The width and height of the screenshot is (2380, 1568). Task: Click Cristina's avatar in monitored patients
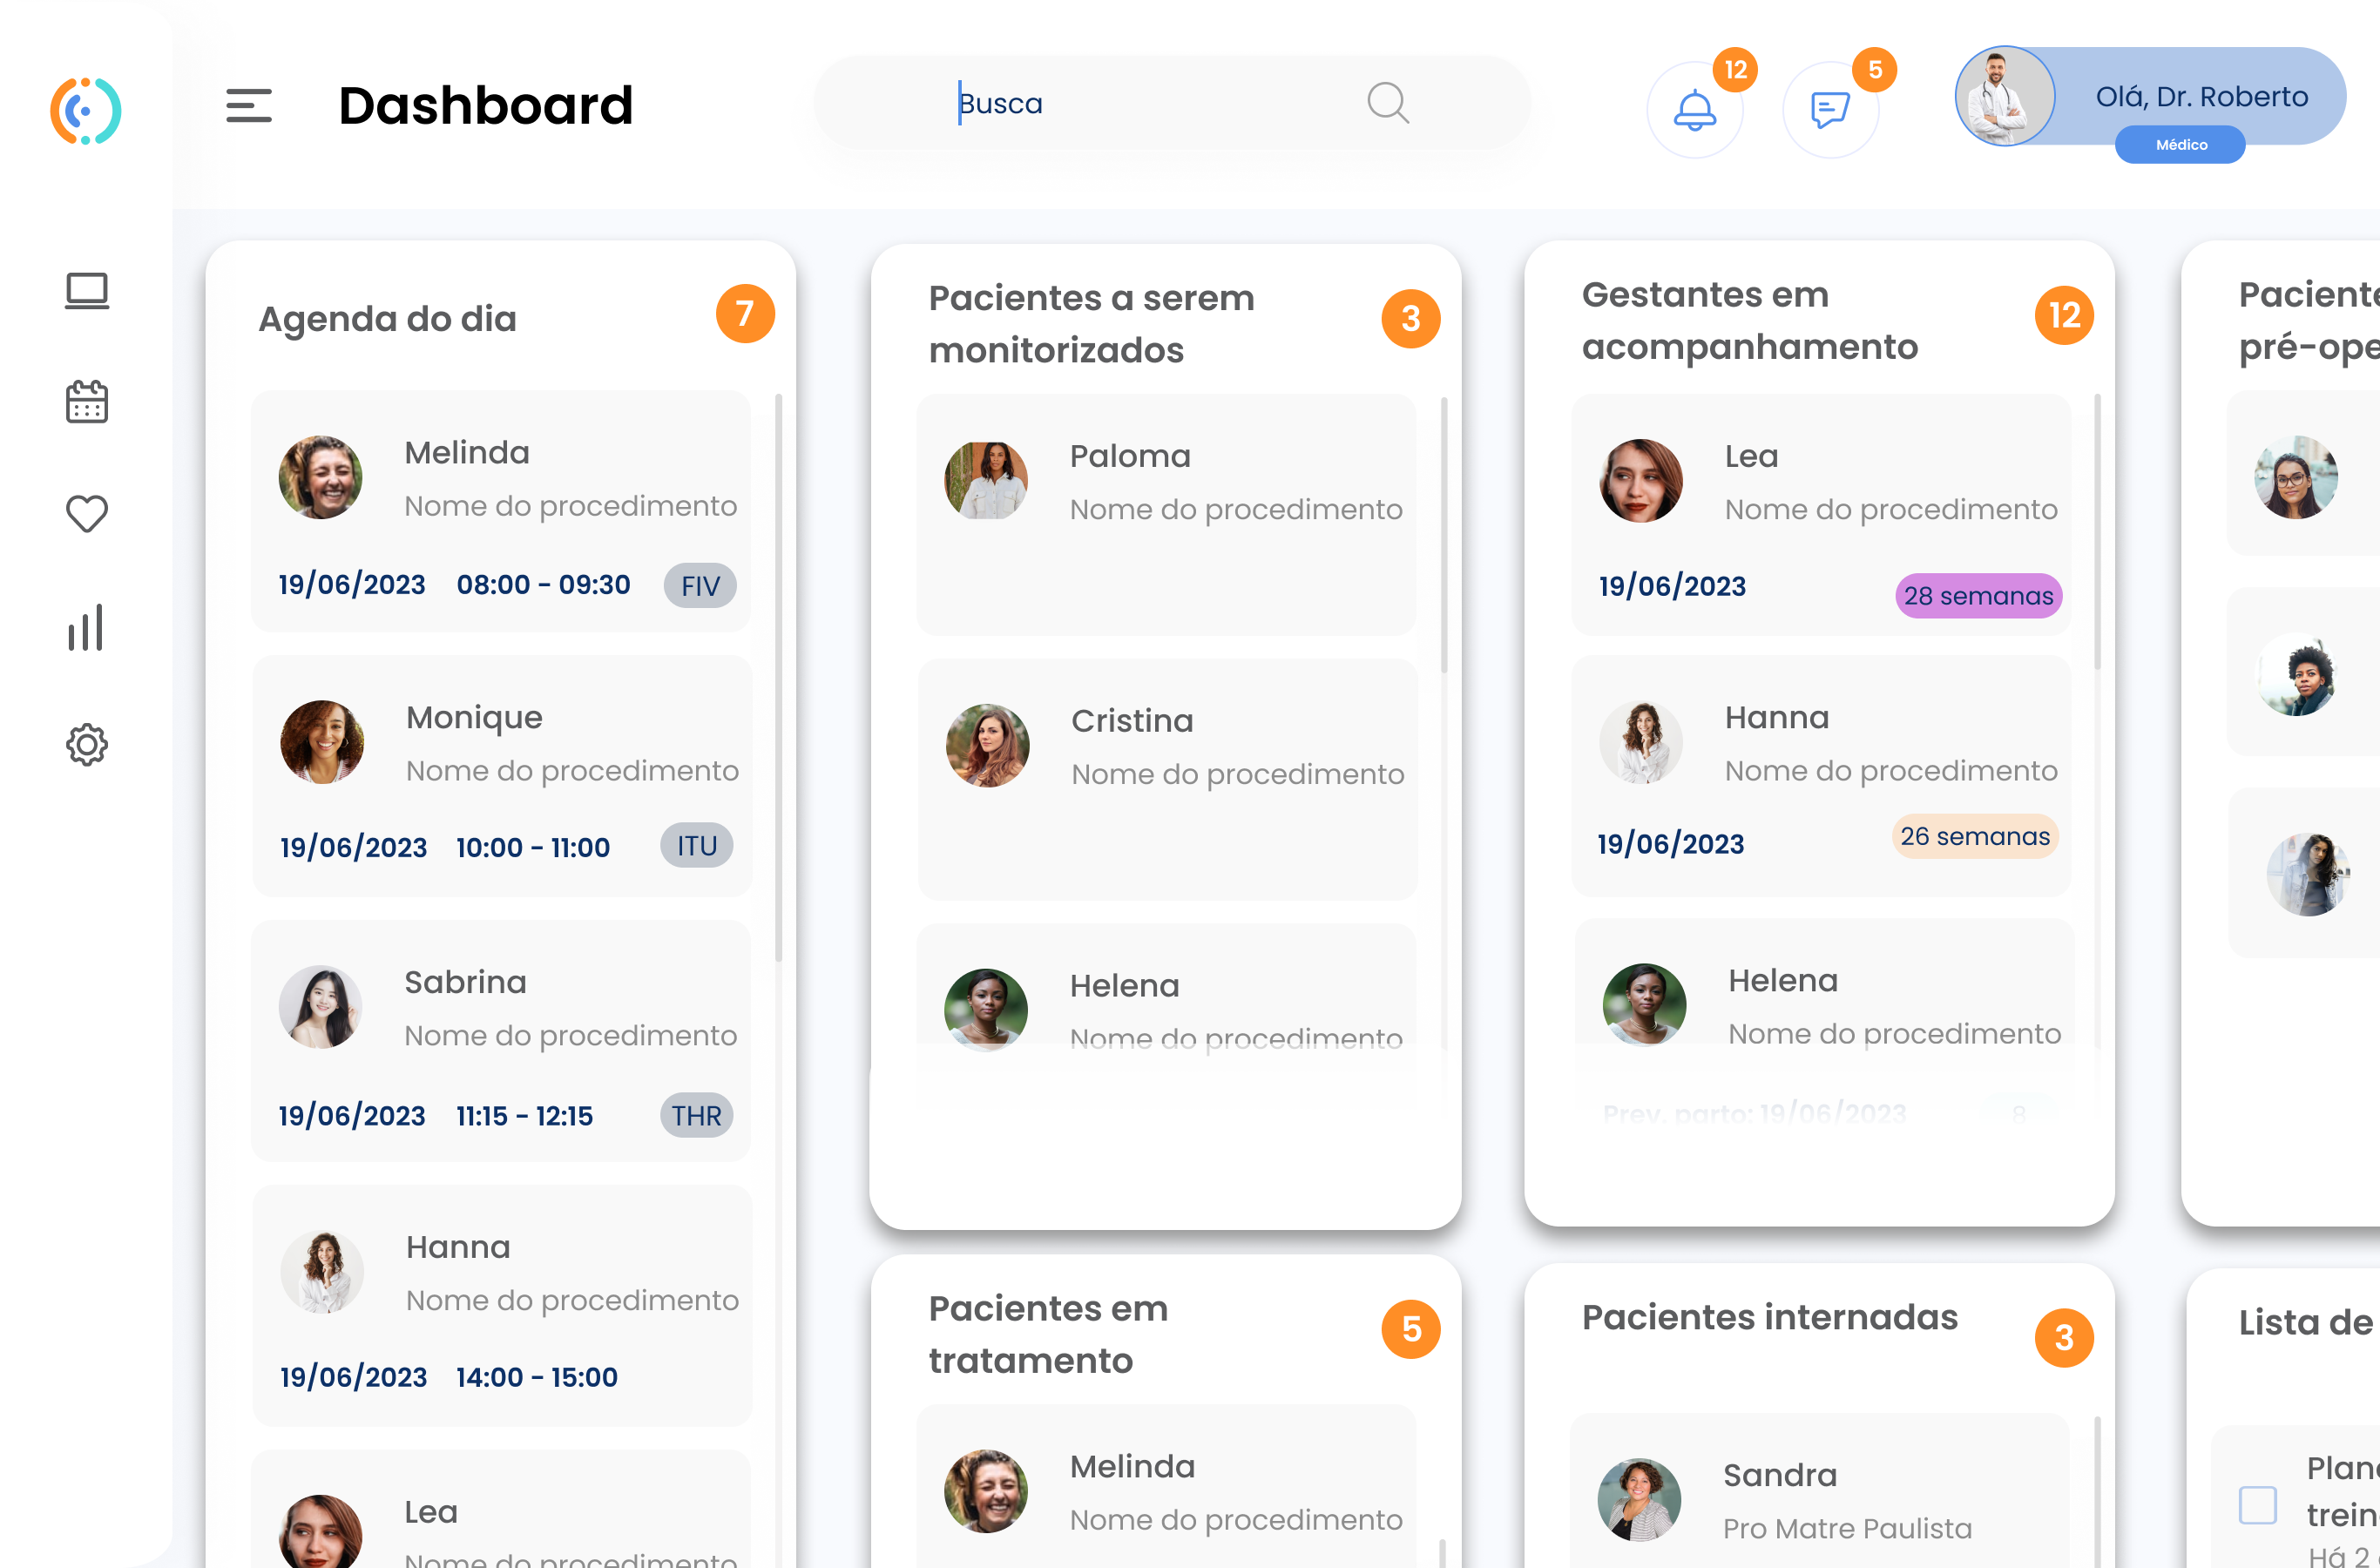pyautogui.click(x=988, y=746)
